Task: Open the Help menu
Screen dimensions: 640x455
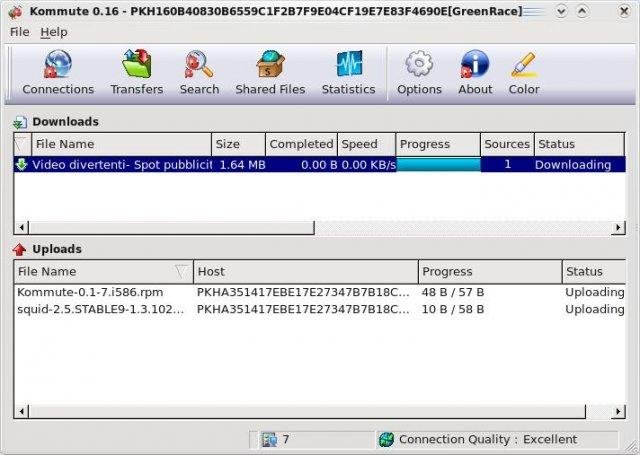Action: click(54, 32)
